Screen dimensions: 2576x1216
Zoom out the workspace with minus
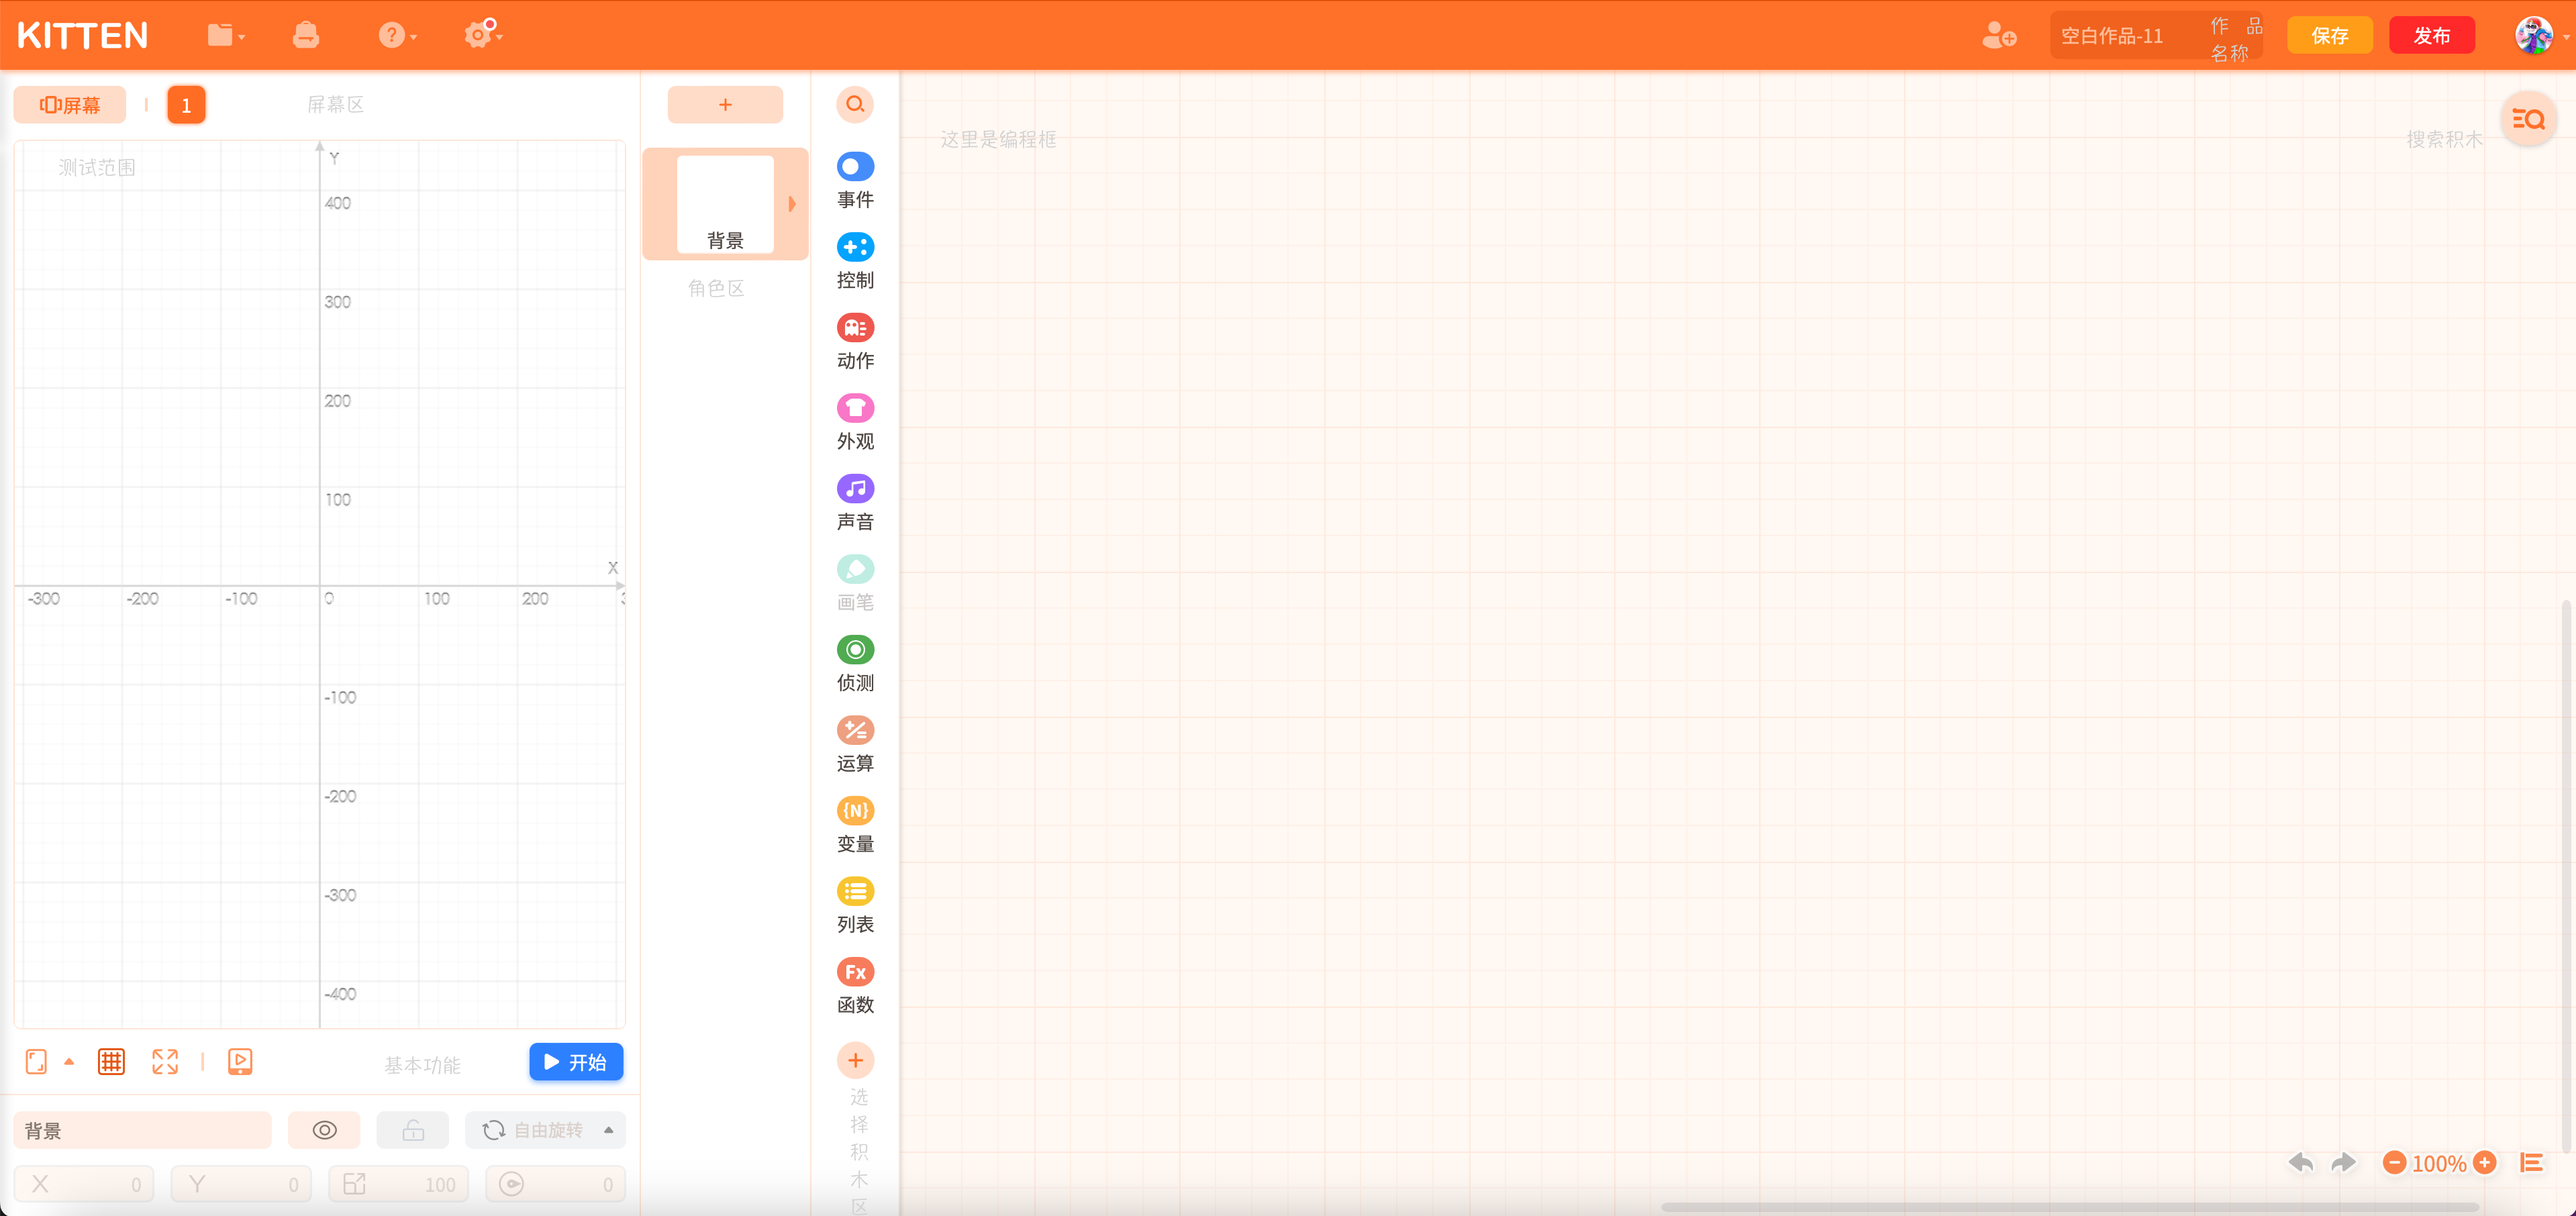tap(2394, 1163)
